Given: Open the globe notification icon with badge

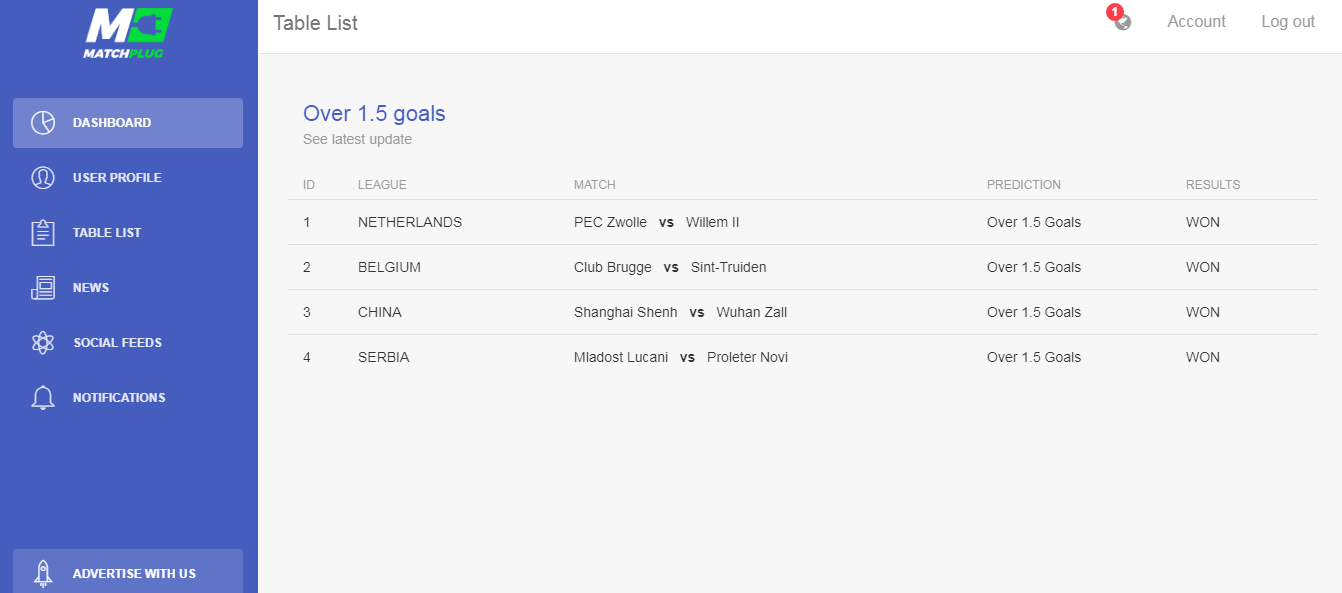Looking at the screenshot, I should (x=1122, y=20).
